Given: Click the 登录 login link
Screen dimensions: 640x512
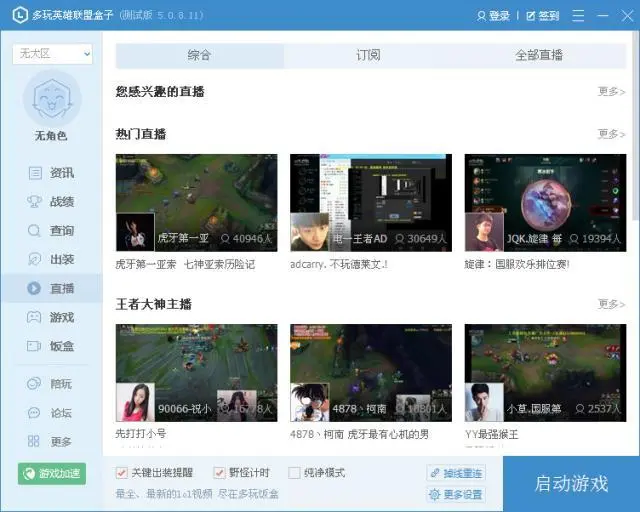Looking at the screenshot, I should tap(494, 16).
